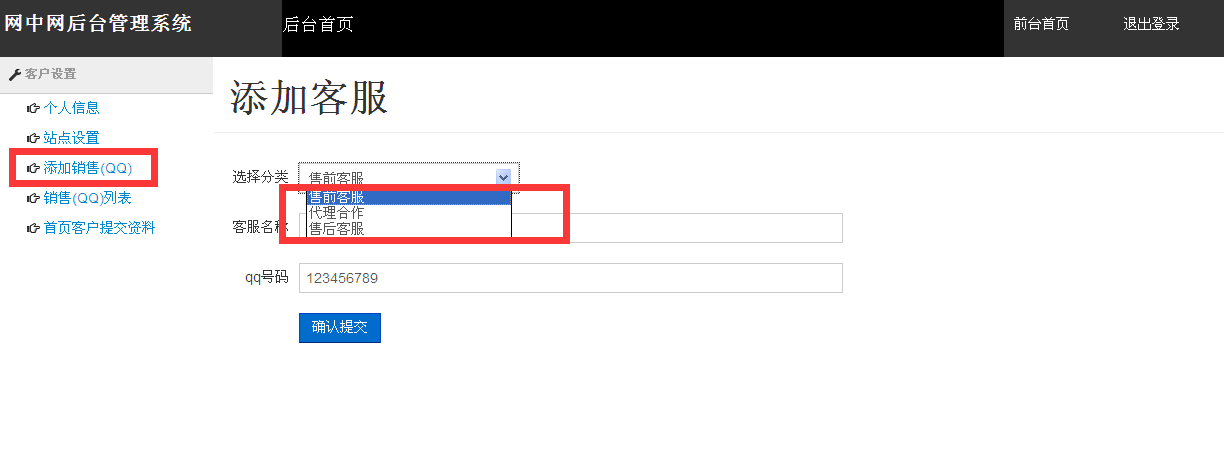Focus the qq号码 input field
The width and height of the screenshot is (1224, 470).
tap(570, 278)
